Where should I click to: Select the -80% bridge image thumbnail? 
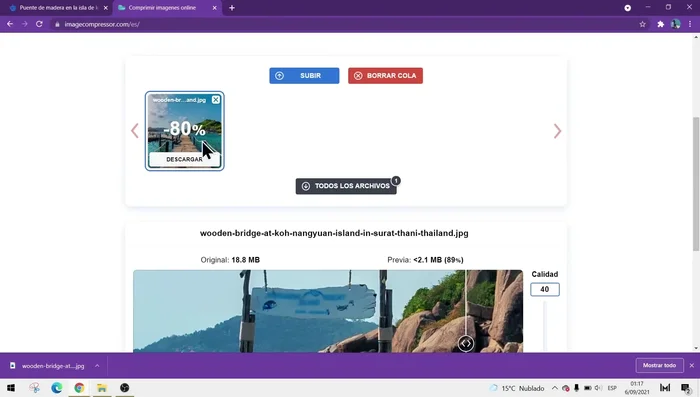pyautogui.click(x=184, y=131)
